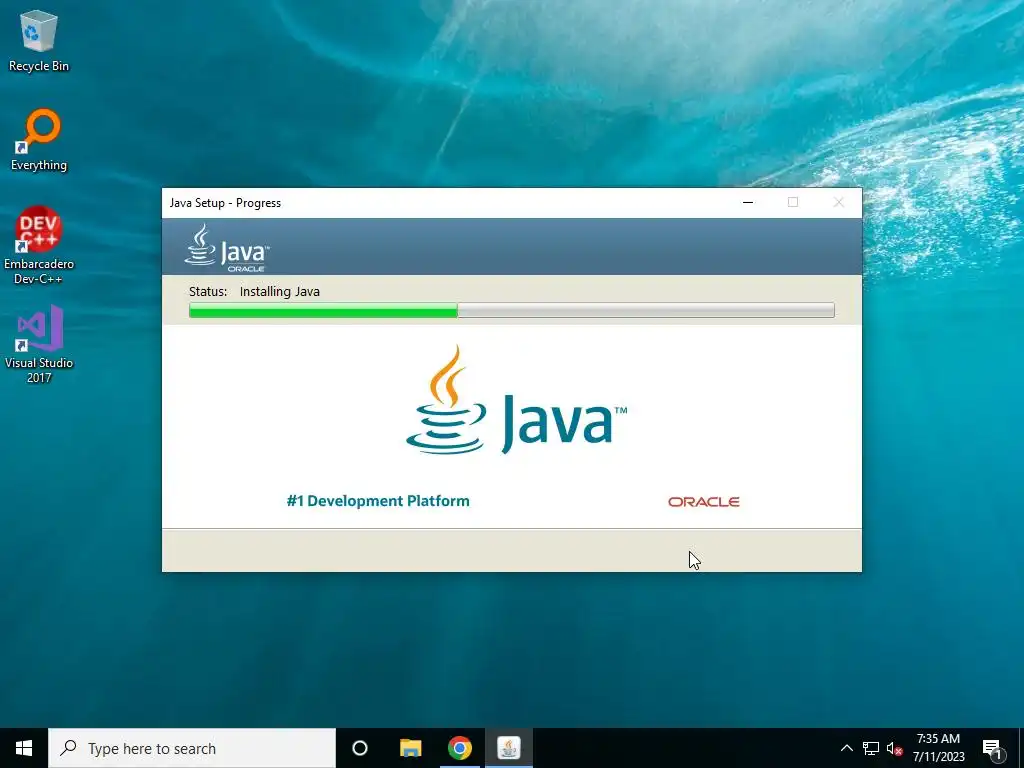Image resolution: width=1024 pixels, height=768 pixels.
Task: Click the muted volume tray icon
Action: (894, 748)
